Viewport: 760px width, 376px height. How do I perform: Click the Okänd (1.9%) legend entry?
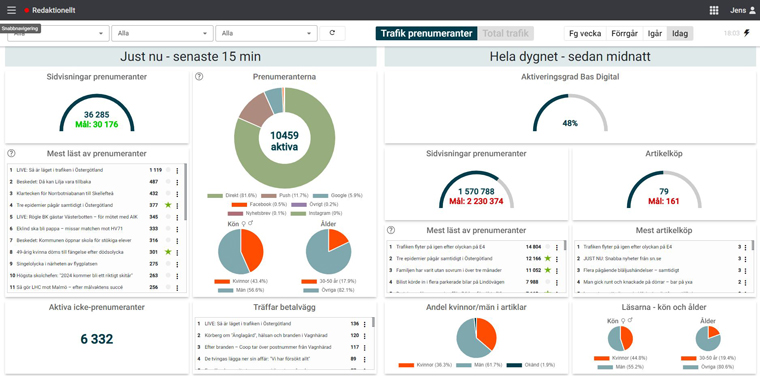531,365
